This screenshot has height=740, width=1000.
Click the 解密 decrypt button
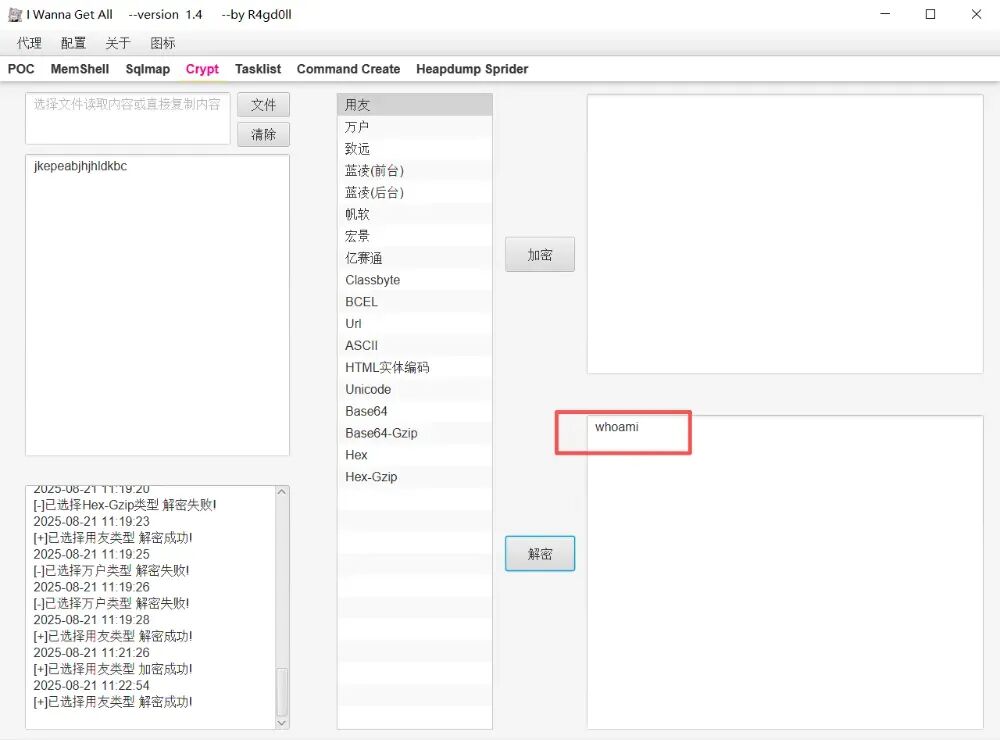click(x=540, y=554)
